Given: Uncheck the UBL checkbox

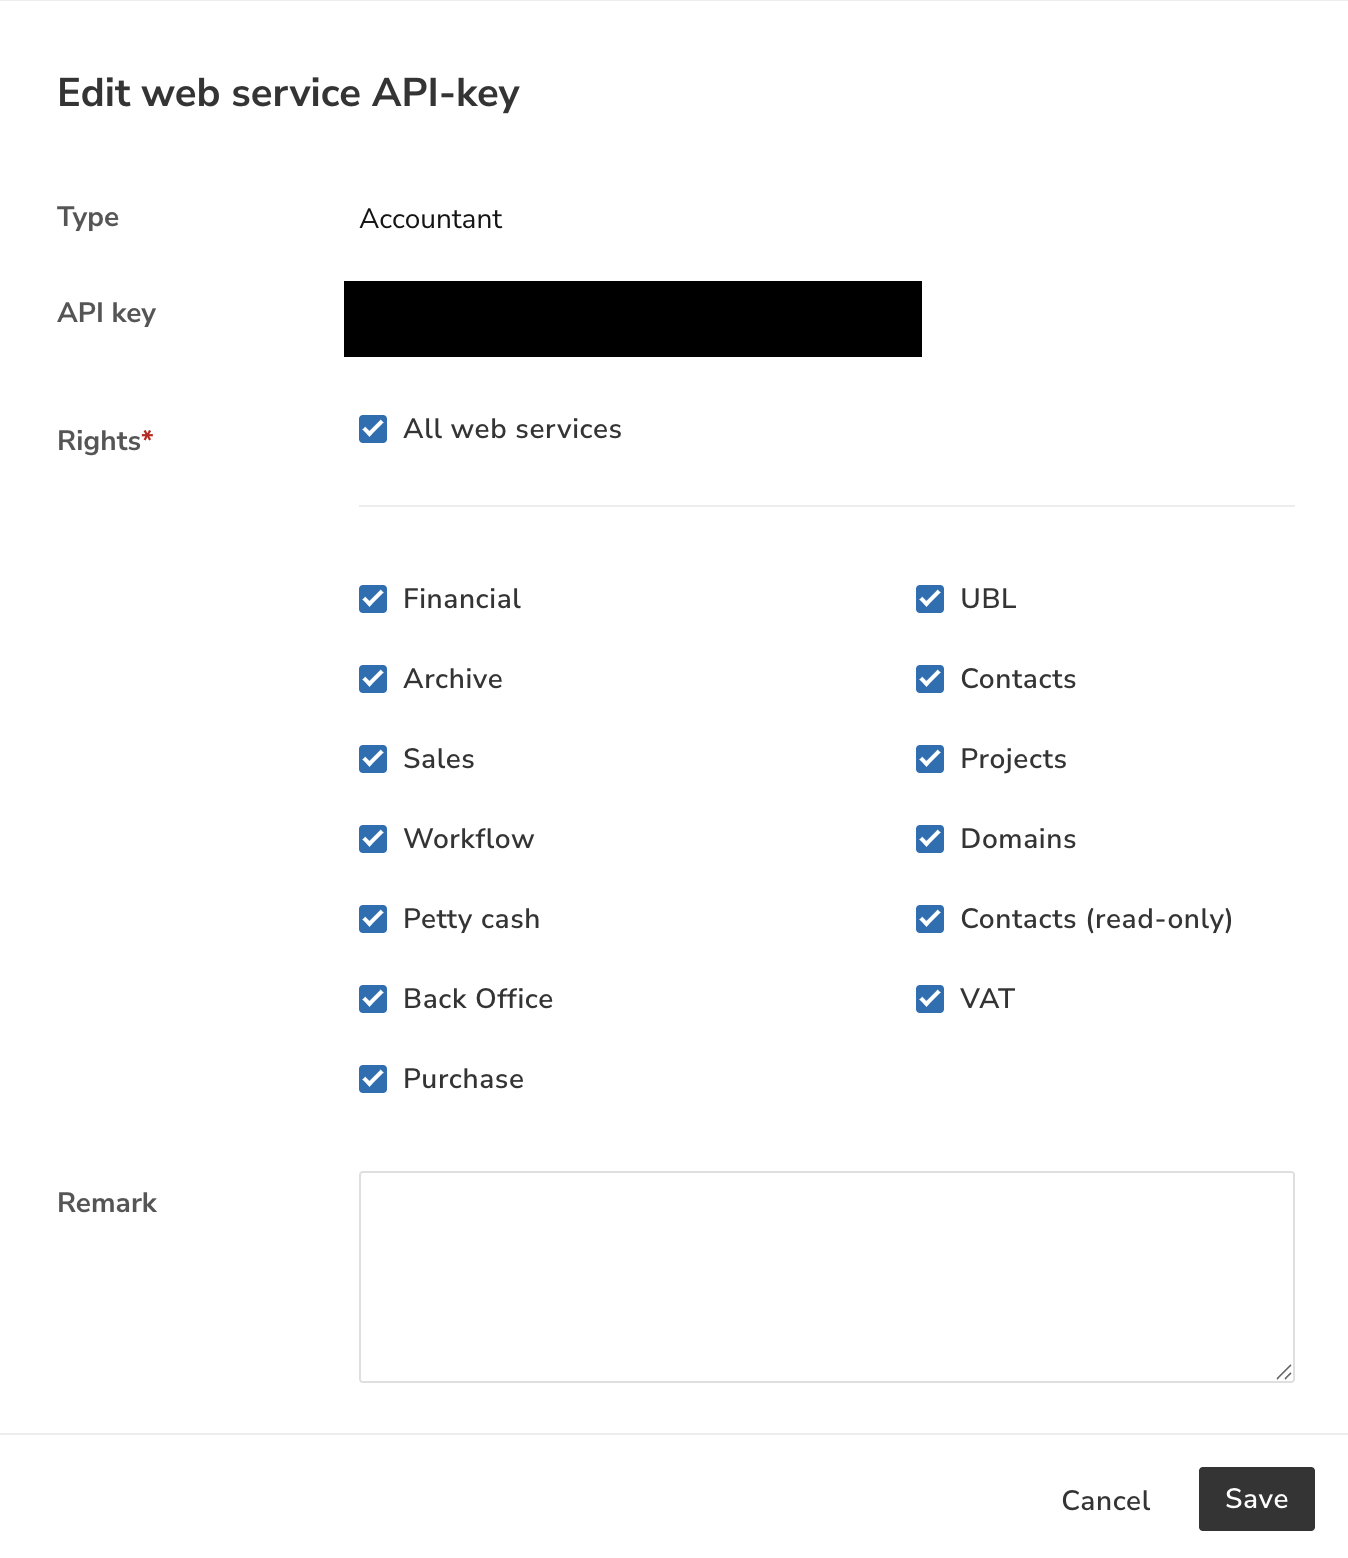Looking at the screenshot, I should click(930, 599).
